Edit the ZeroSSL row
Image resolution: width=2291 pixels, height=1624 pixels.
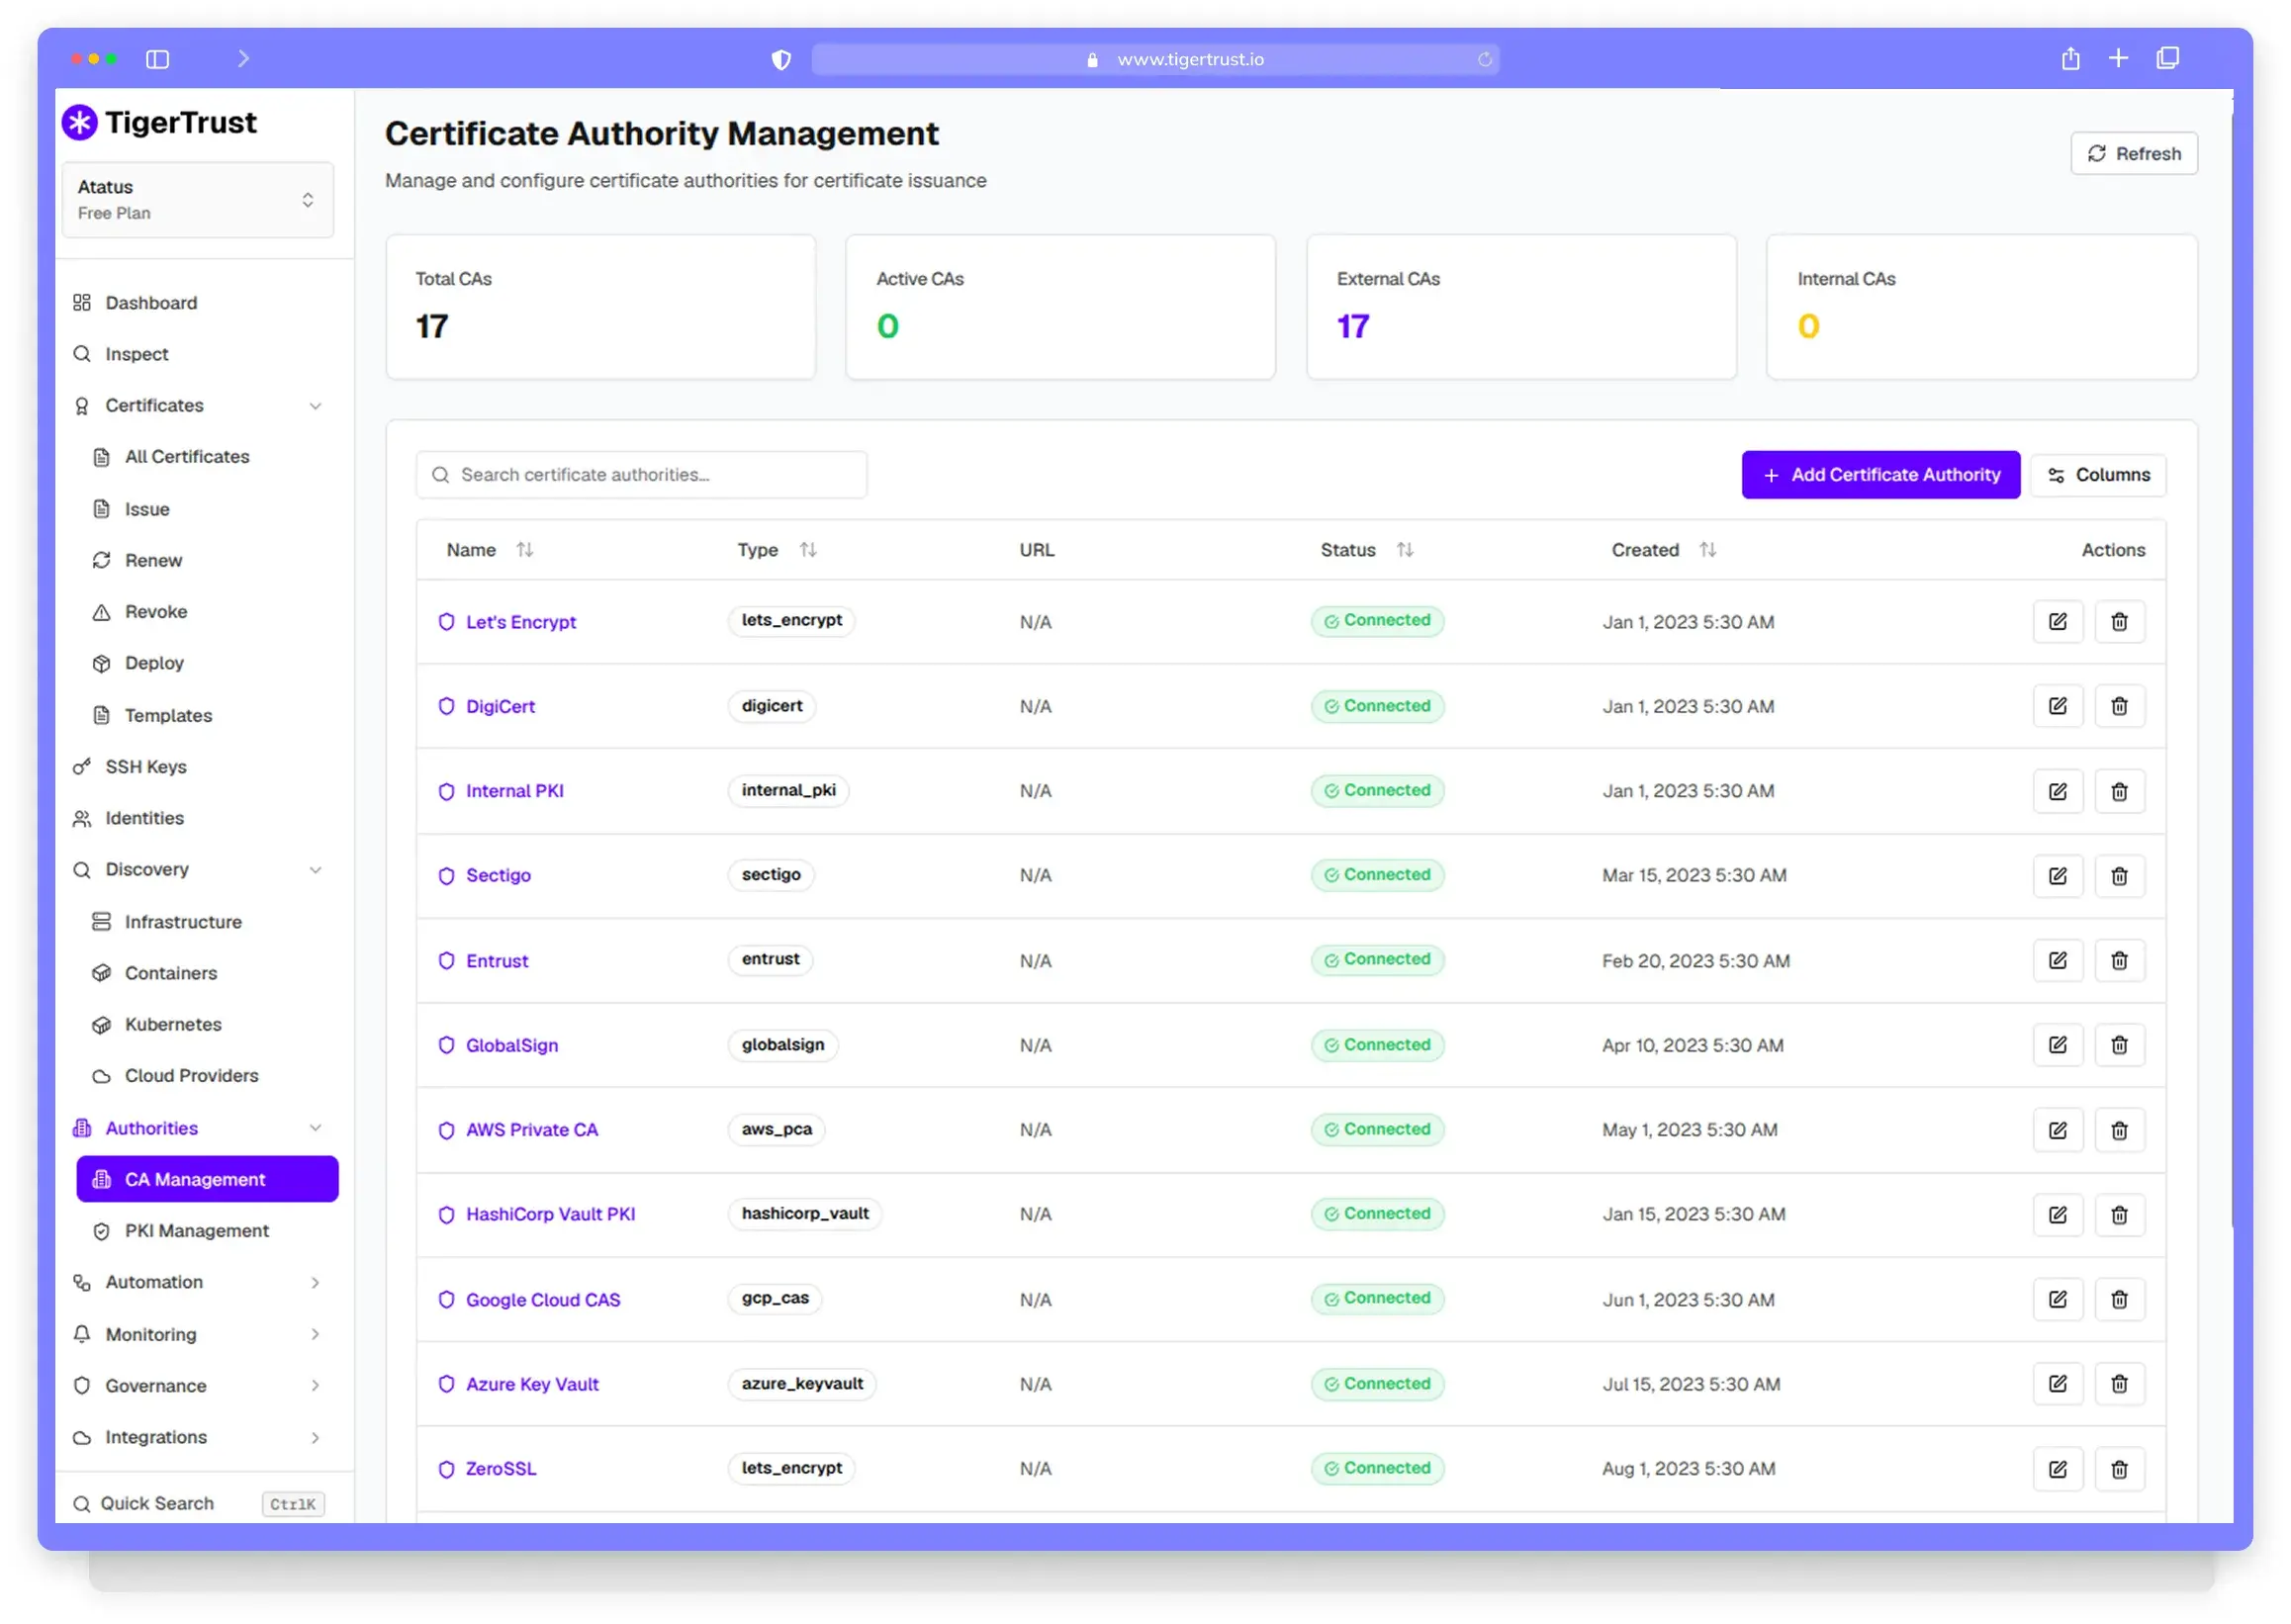2057,1468
